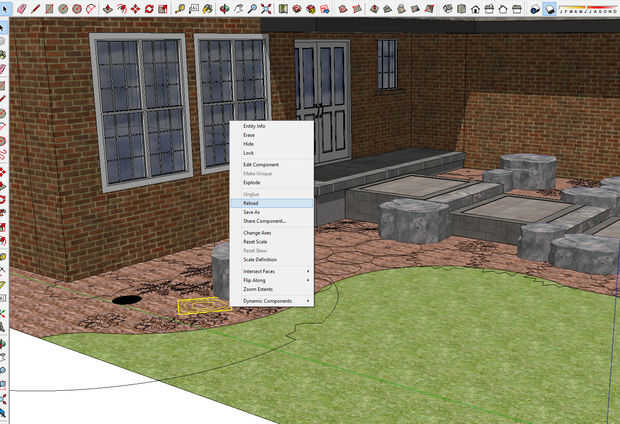Choose the Move tool with red arrows

(x=136, y=9)
